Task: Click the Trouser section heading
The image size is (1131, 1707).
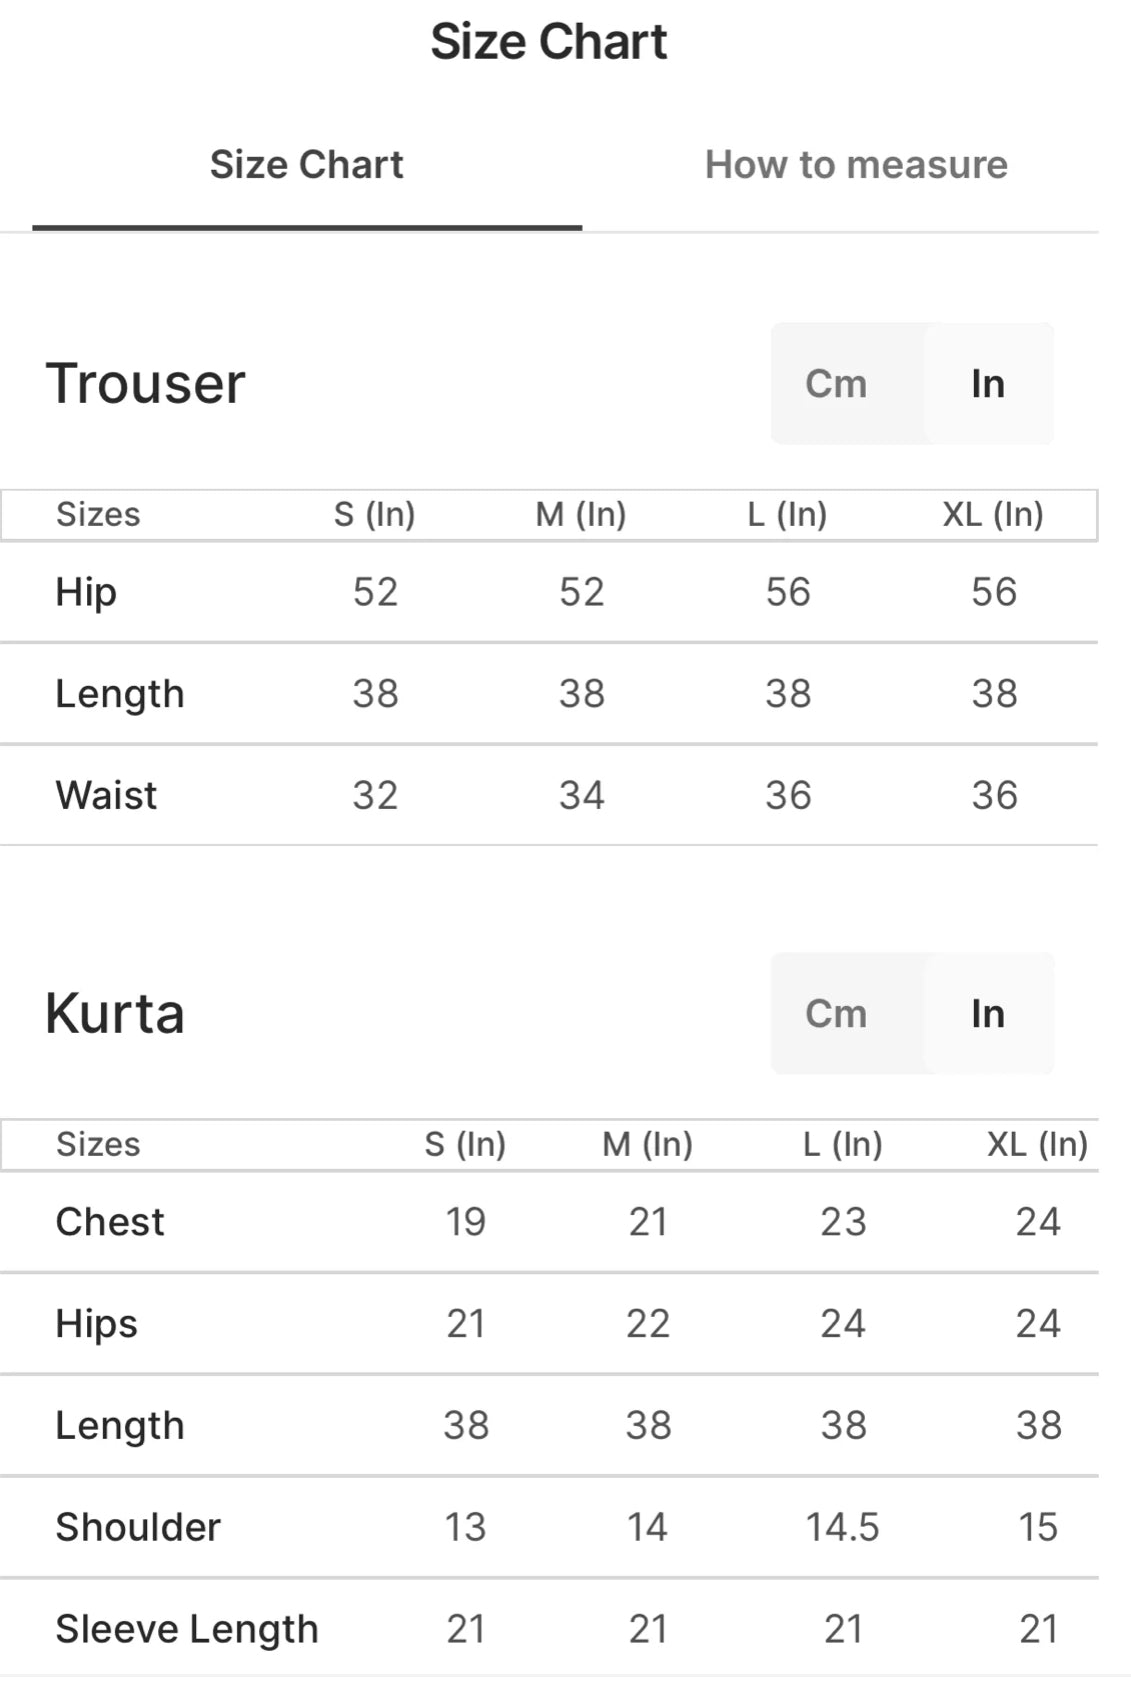Action: coord(146,384)
